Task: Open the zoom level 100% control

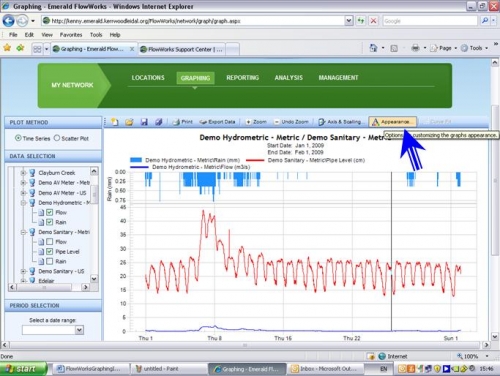Action: pos(473,356)
